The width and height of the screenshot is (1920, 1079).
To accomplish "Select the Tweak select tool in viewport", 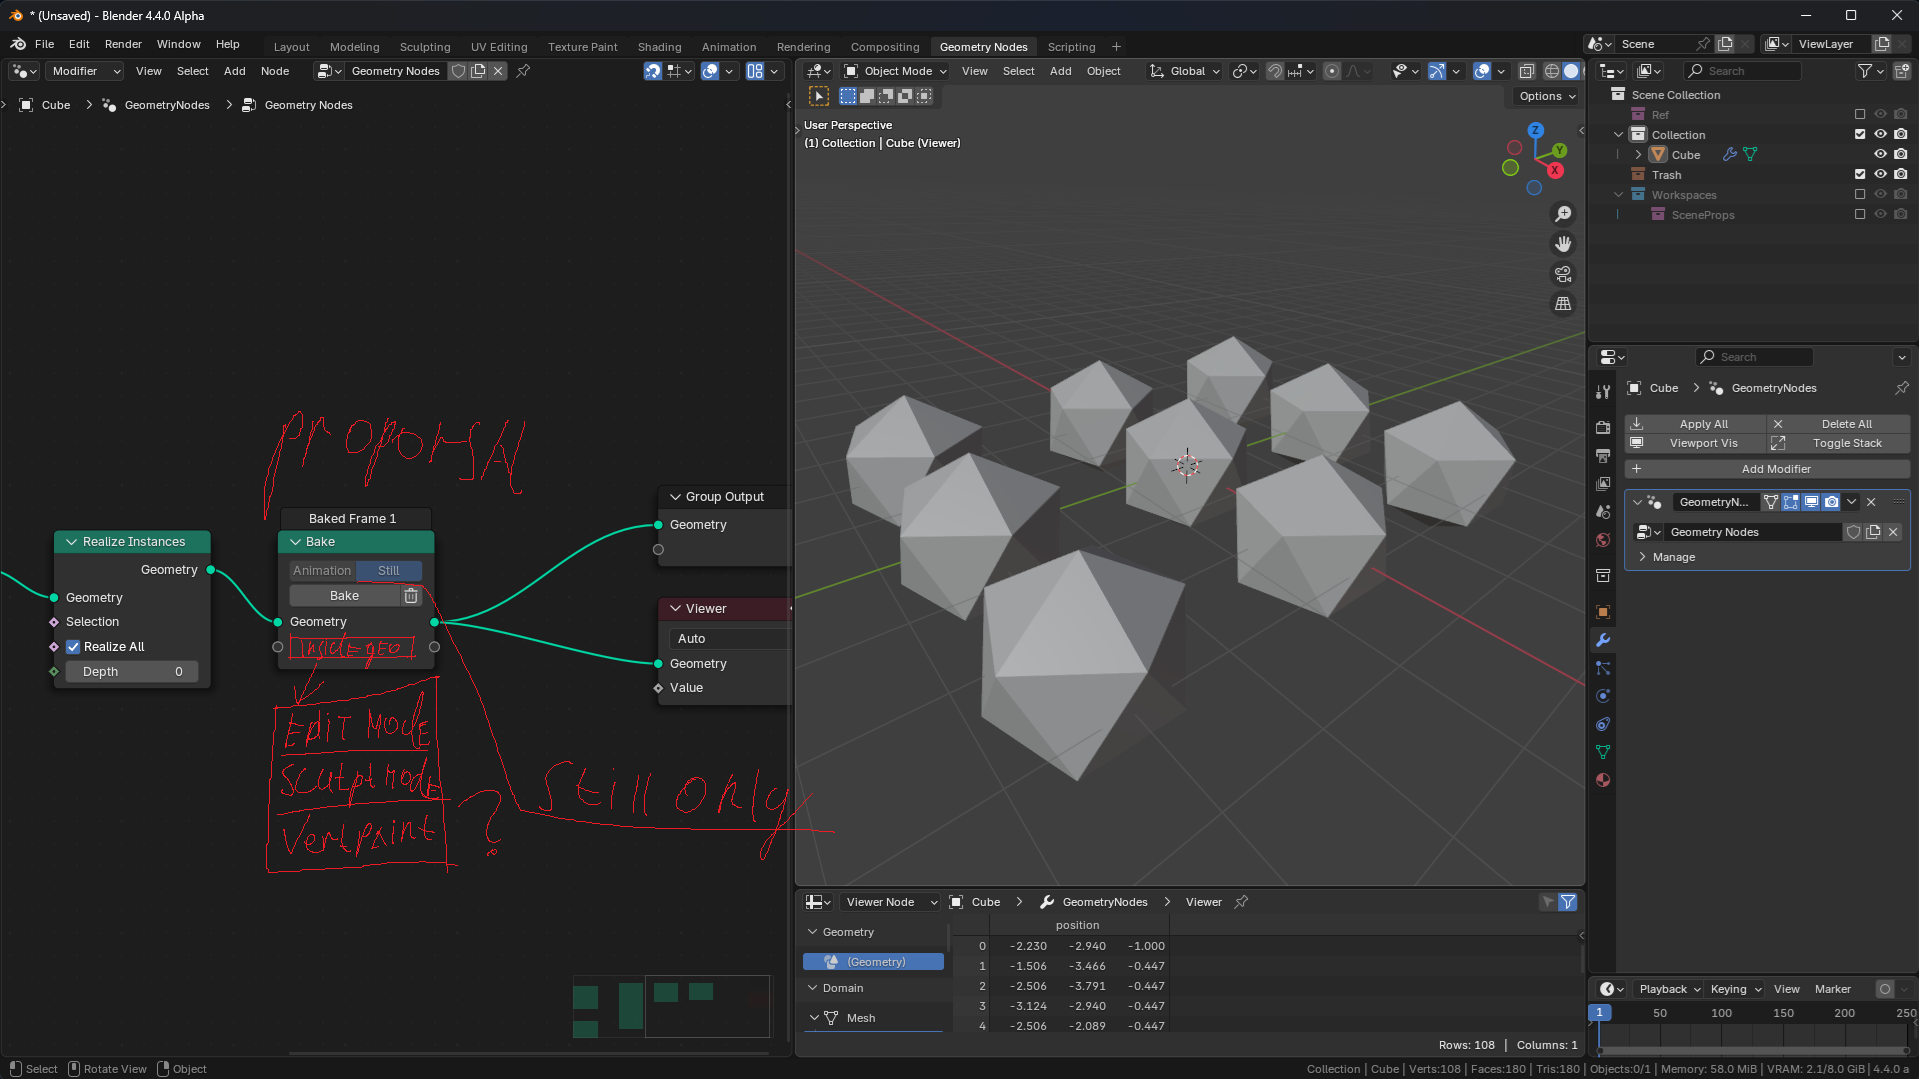I will pyautogui.click(x=819, y=96).
